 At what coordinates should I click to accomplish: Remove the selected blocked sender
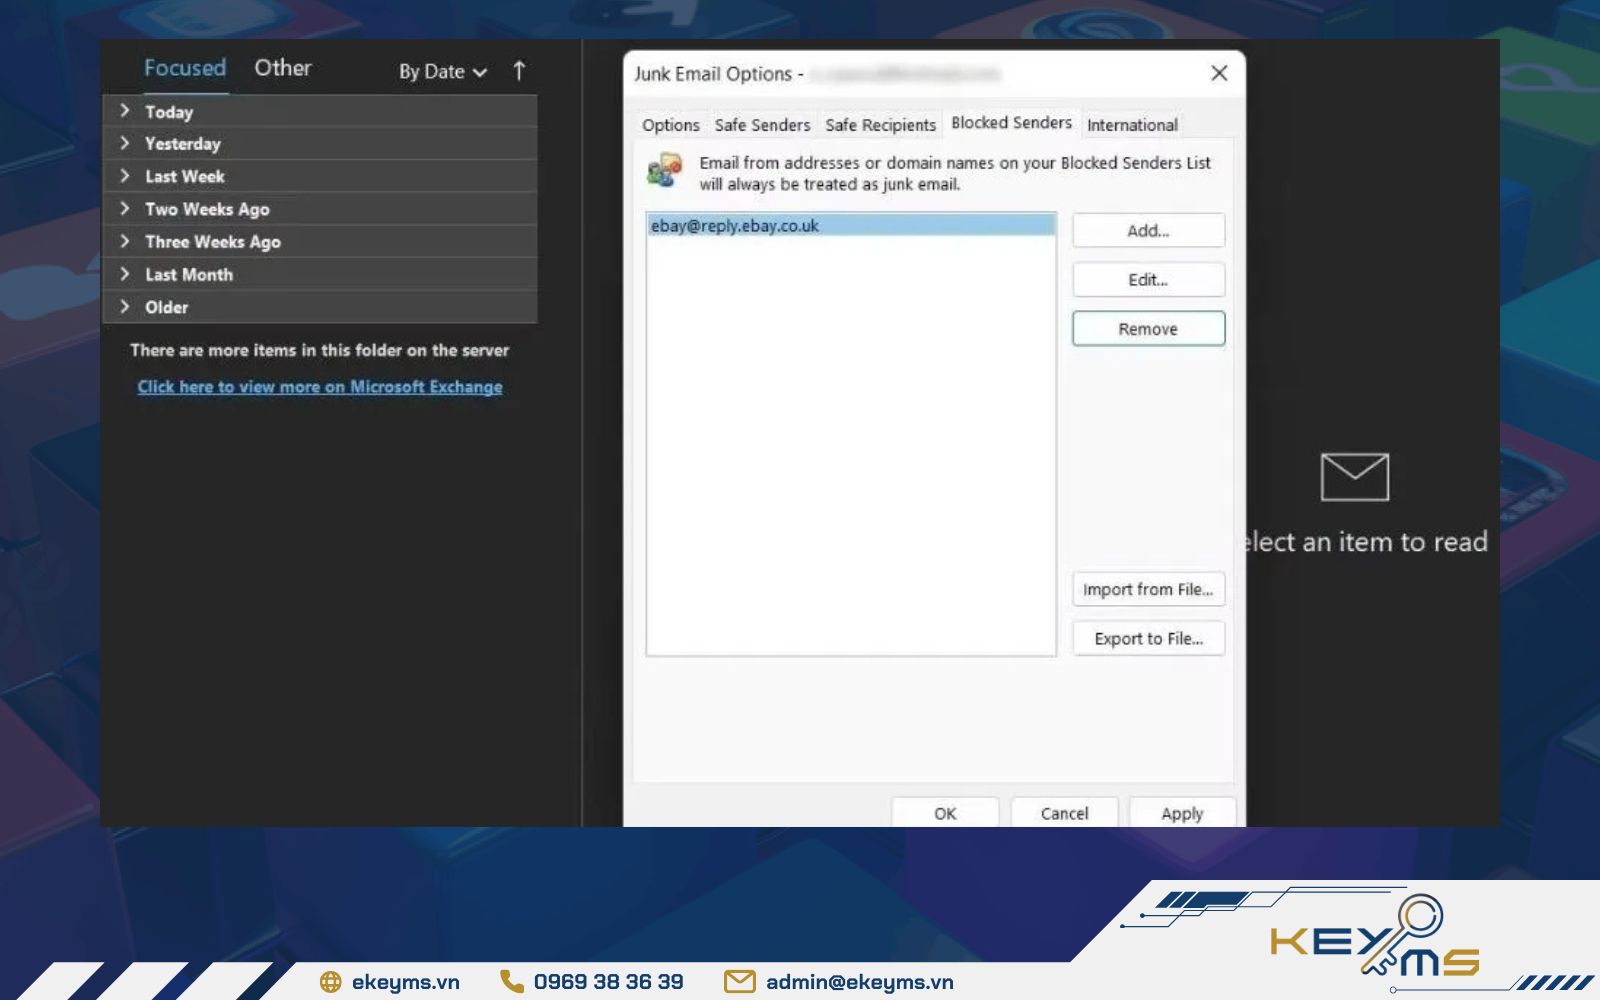coord(1148,329)
